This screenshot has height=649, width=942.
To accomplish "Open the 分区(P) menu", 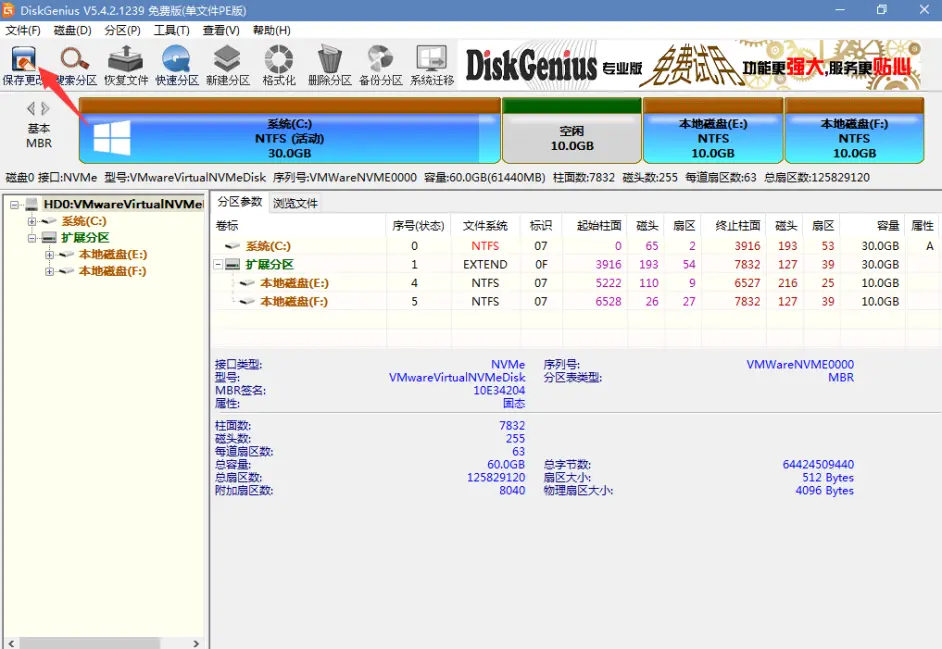I will click(123, 30).
